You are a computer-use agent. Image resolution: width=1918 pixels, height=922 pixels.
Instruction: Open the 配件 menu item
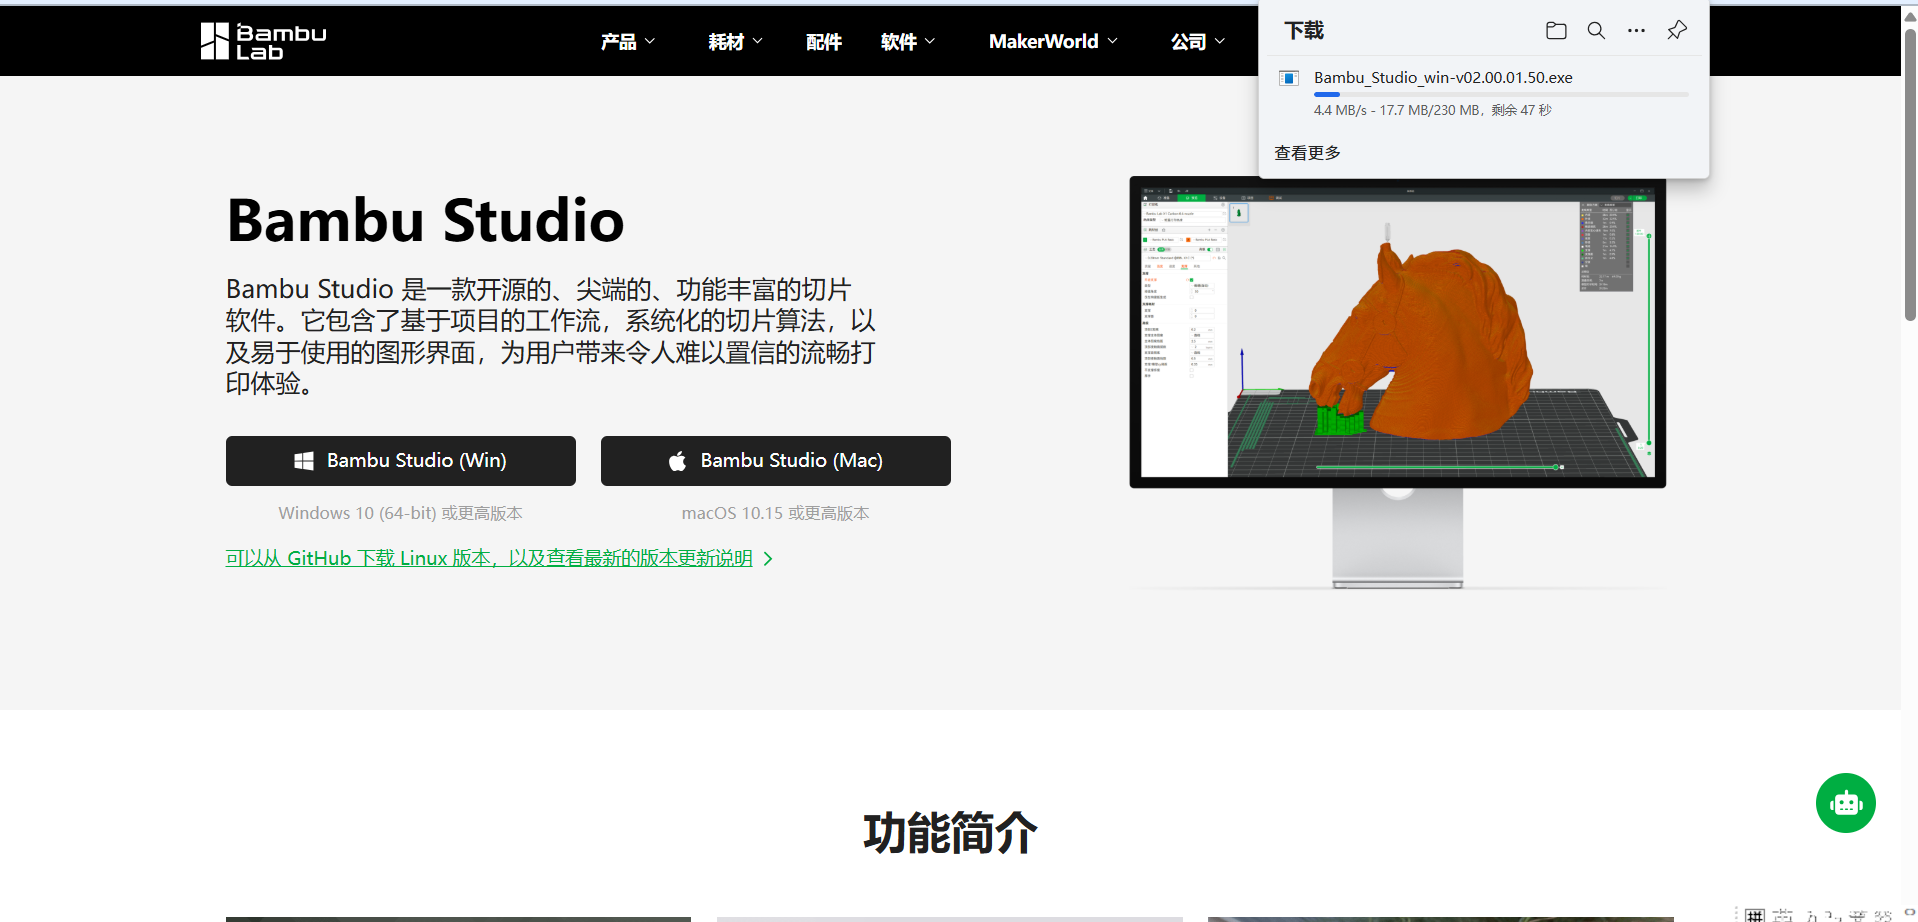[x=824, y=41]
